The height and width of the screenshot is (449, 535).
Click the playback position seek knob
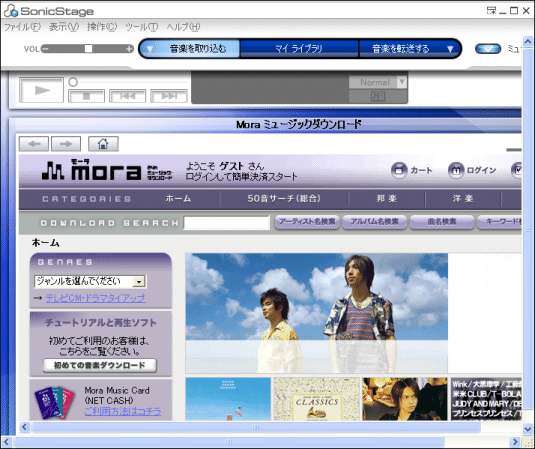pyautogui.click(x=73, y=82)
